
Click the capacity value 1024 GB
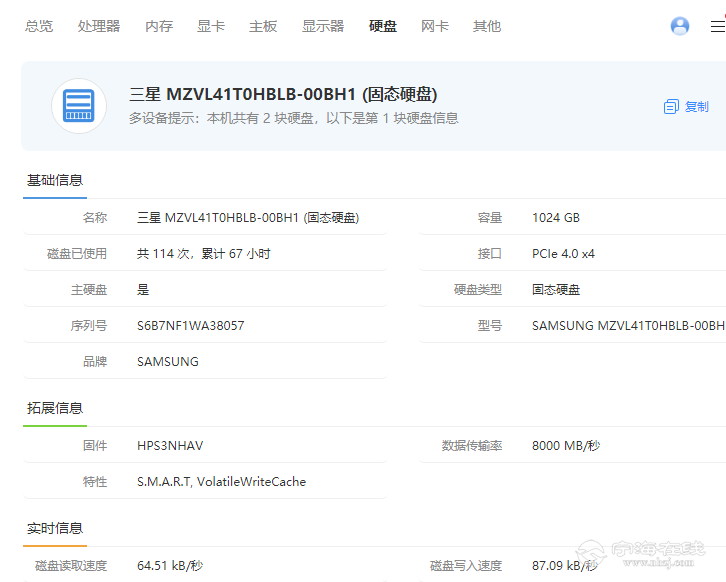(556, 218)
